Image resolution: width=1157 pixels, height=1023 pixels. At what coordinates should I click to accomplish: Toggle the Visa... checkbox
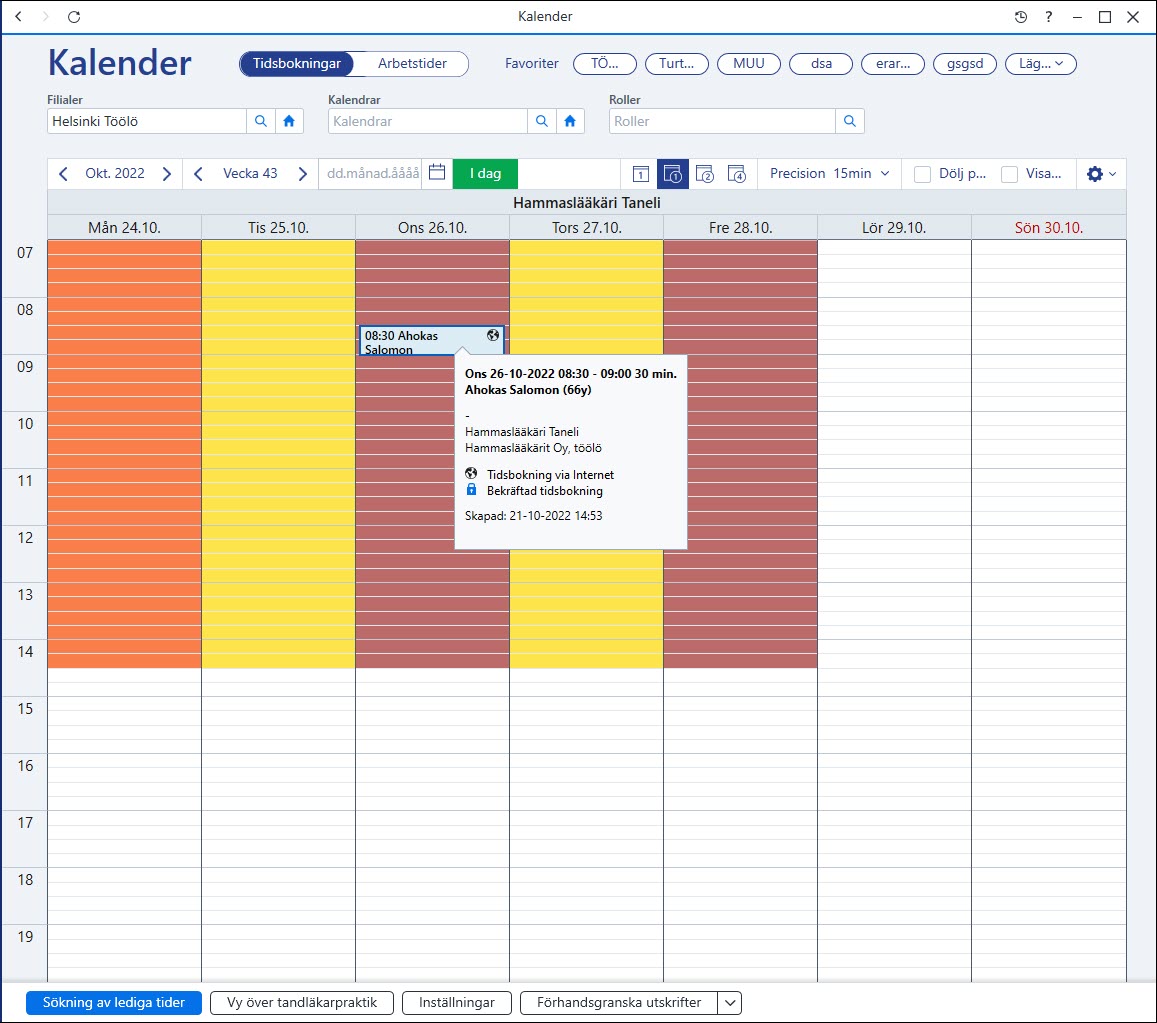(1009, 174)
